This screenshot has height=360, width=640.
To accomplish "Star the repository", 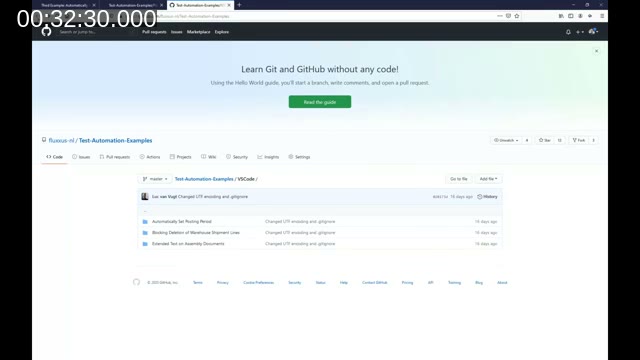I will pyautogui.click(x=545, y=140).
